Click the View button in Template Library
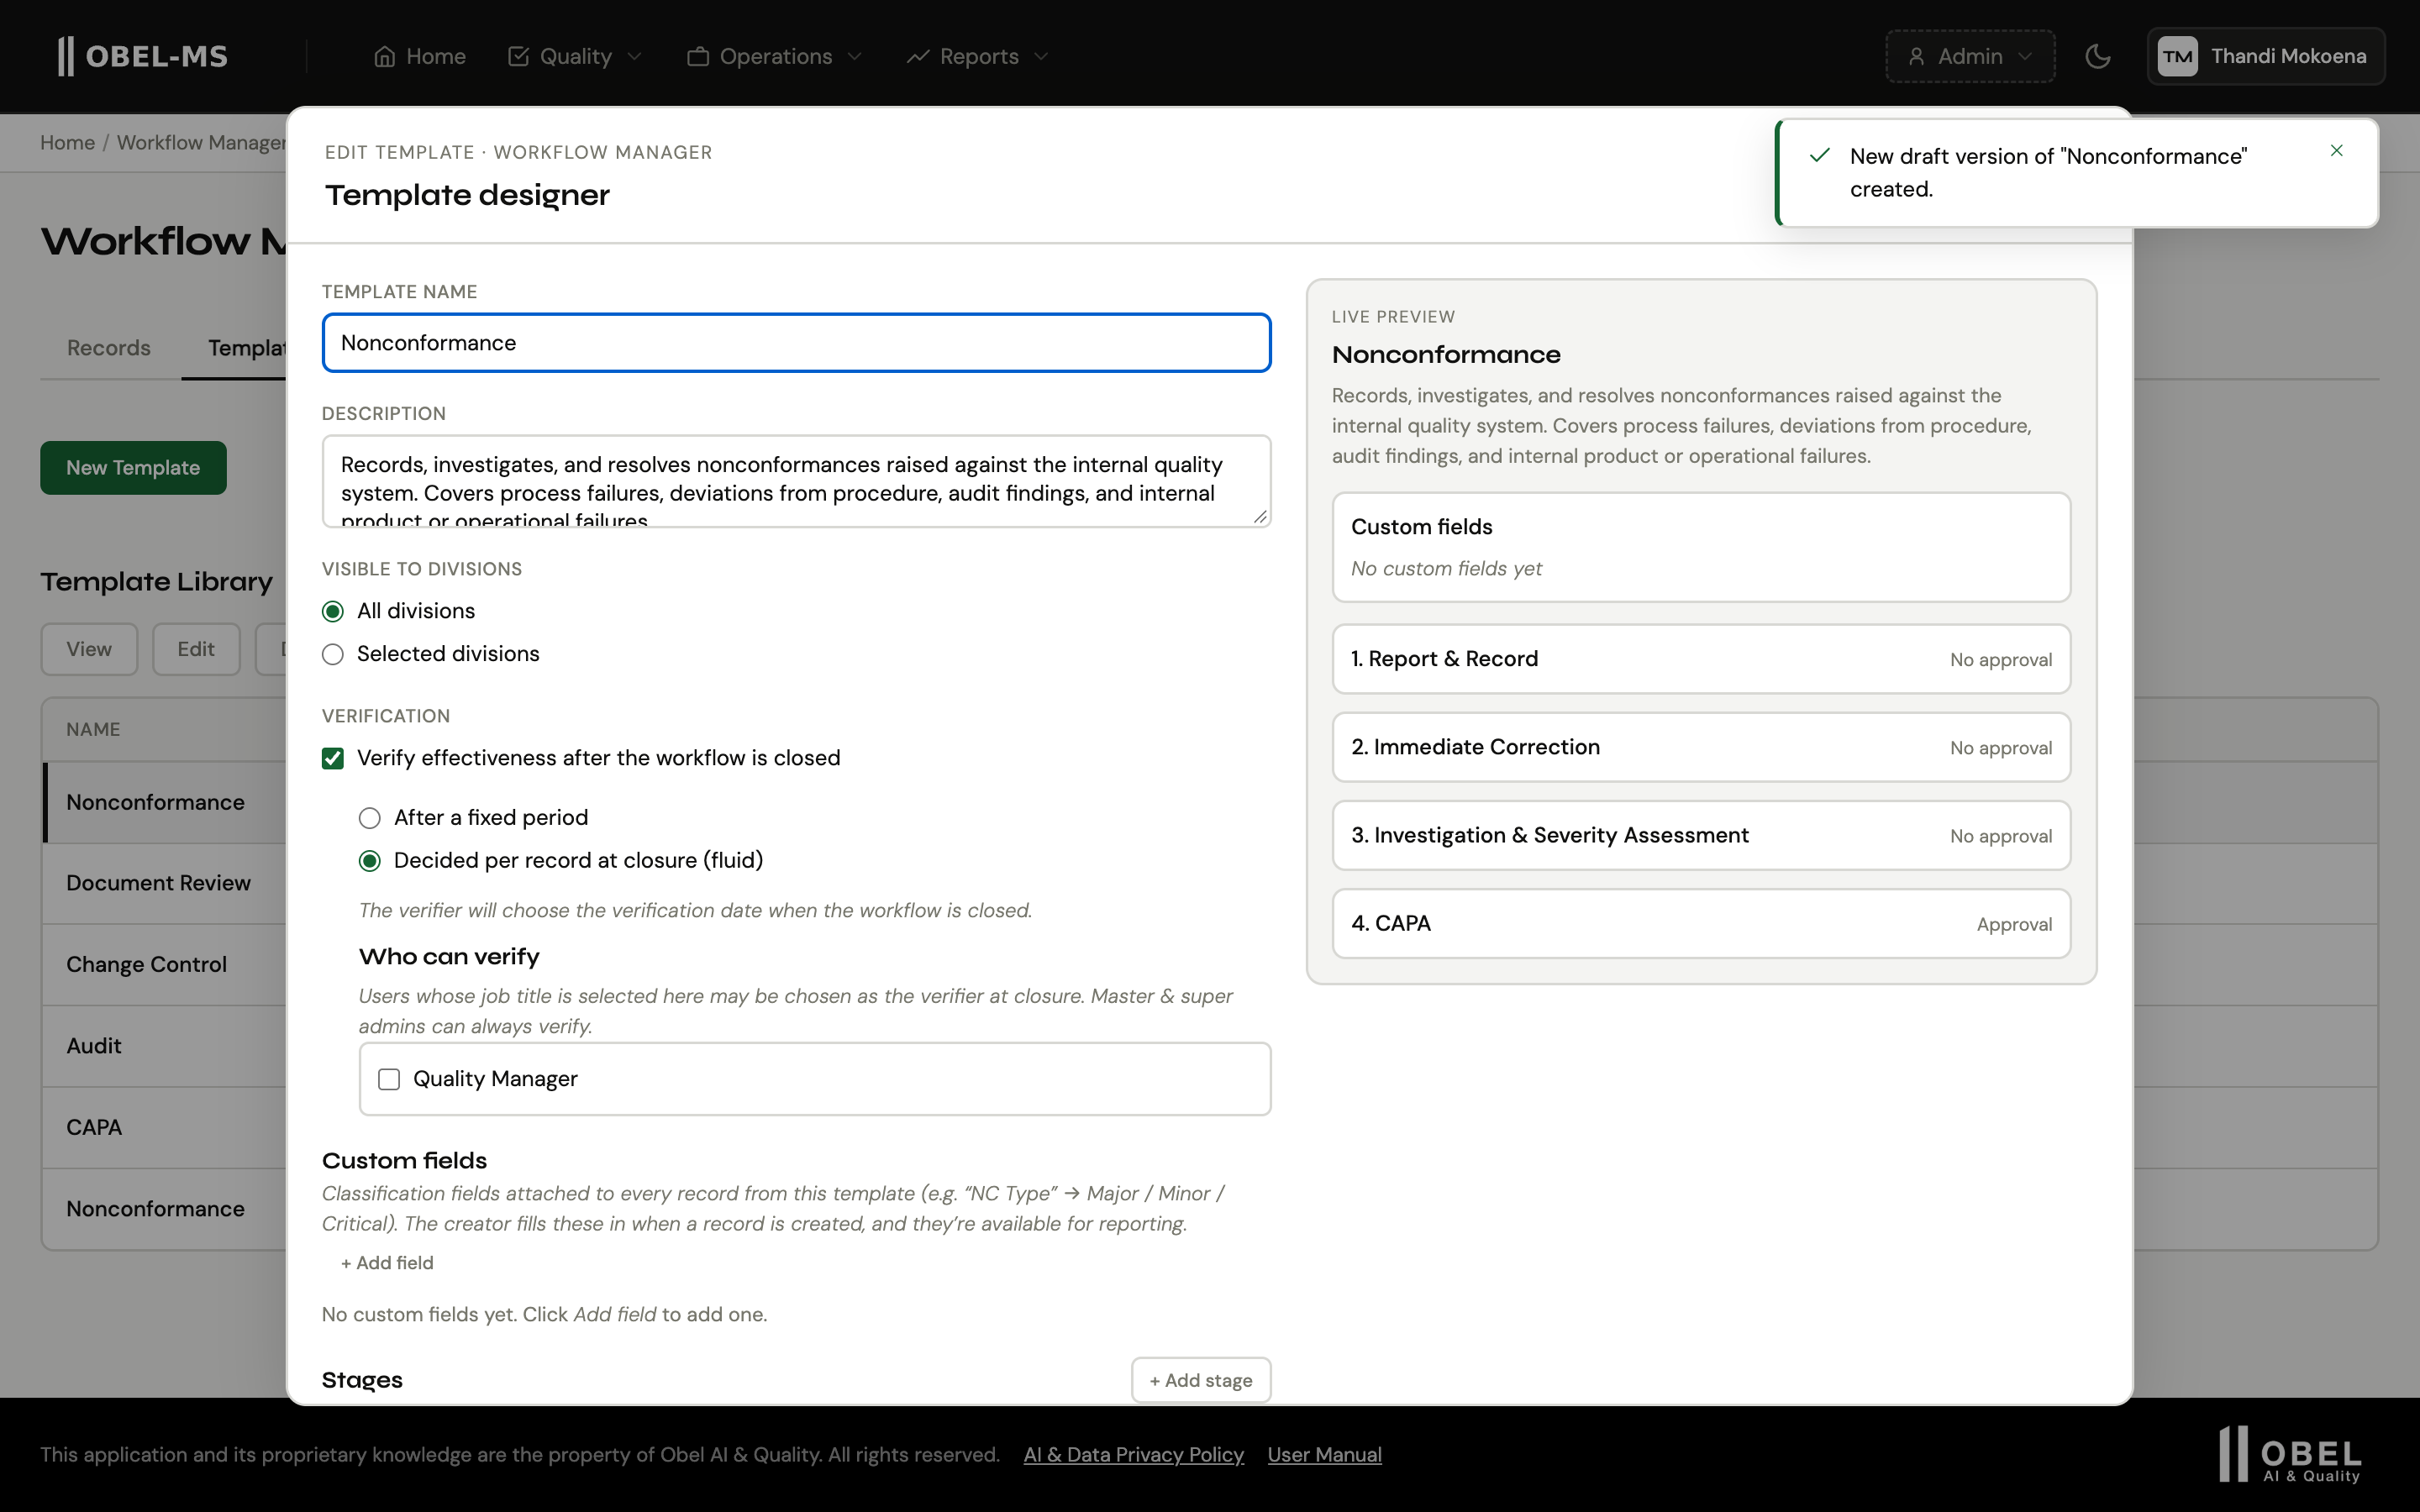The height and width of the screenshot is (1512, 2420). 89,649
